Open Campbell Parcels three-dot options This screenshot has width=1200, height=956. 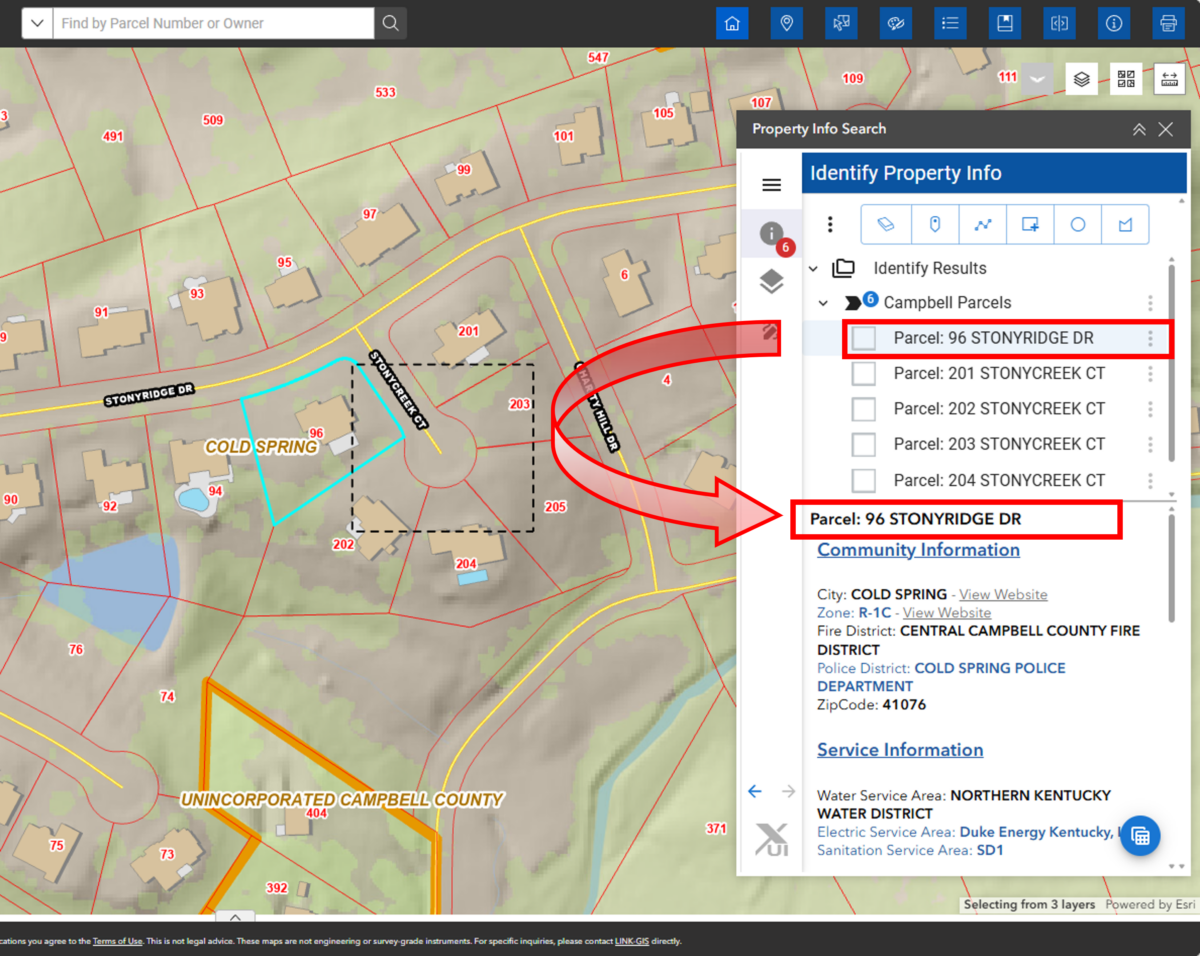coord(1151,303)
